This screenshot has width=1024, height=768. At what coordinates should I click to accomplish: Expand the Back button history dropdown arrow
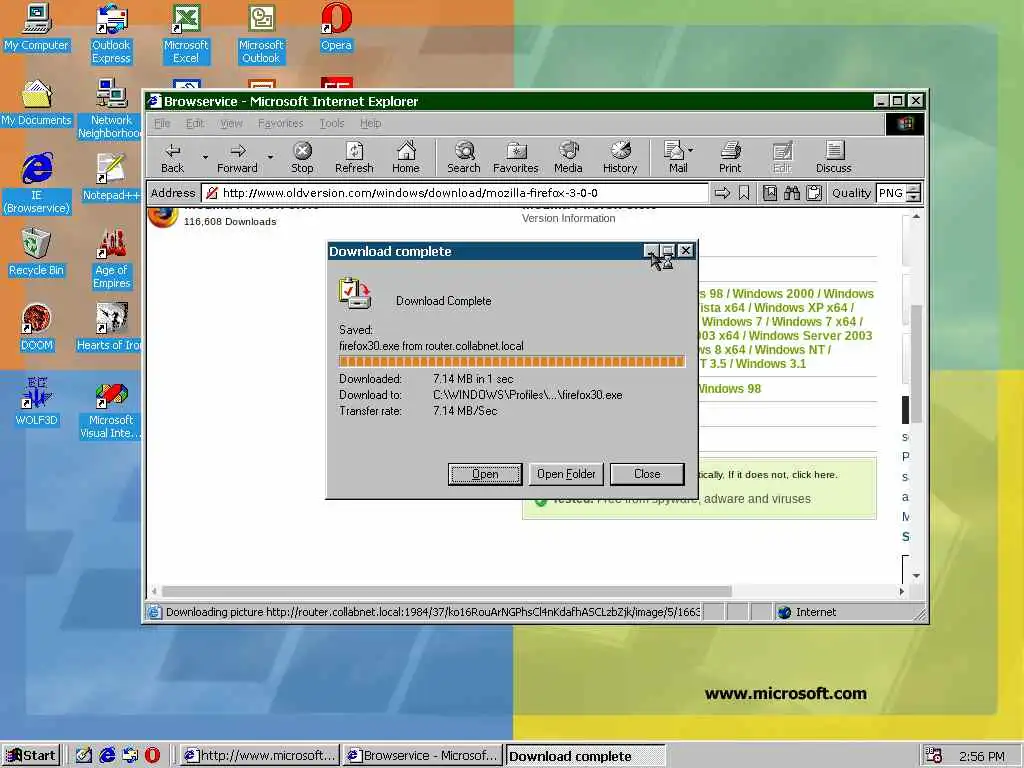[x=205, y=157]
